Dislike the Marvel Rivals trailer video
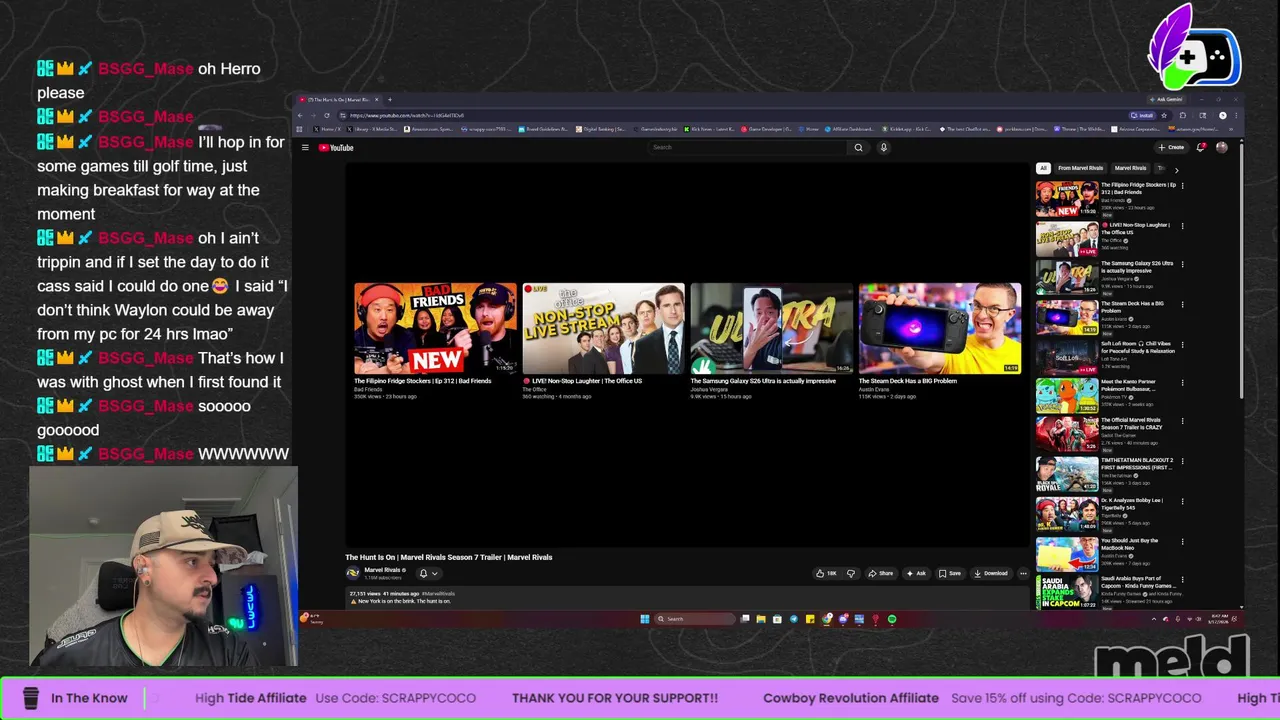Screen dimensions: 1280x720 [x=851, y=573]
